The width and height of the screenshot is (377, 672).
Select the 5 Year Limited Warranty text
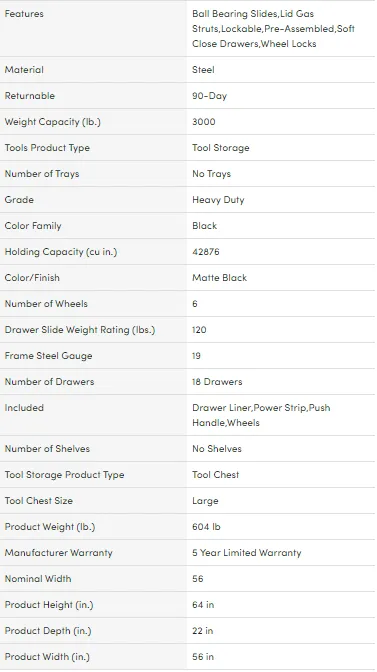[x=247, y=553]
